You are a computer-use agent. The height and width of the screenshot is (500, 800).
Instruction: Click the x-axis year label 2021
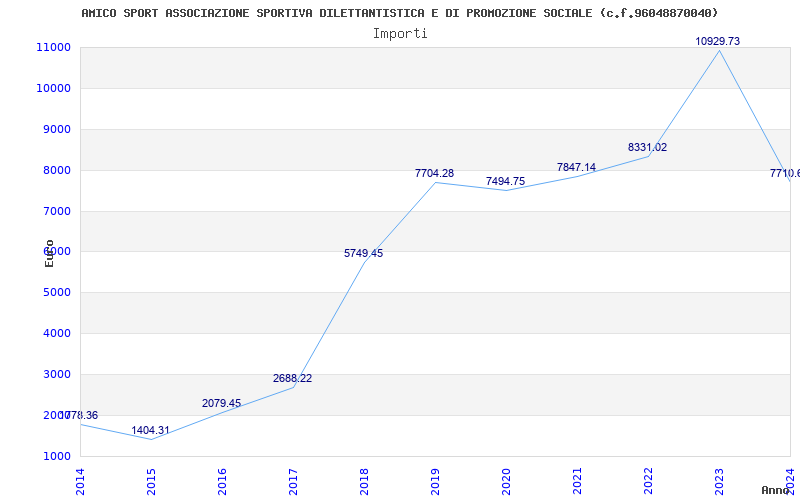point(577,482)
